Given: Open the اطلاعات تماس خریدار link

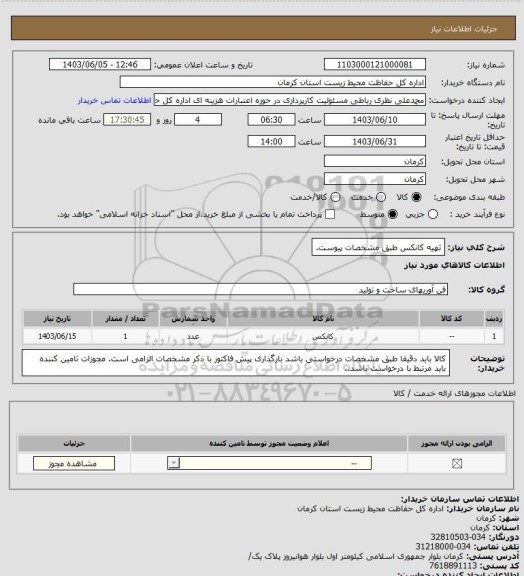Looking at the screenshot, I should (114, 101).
